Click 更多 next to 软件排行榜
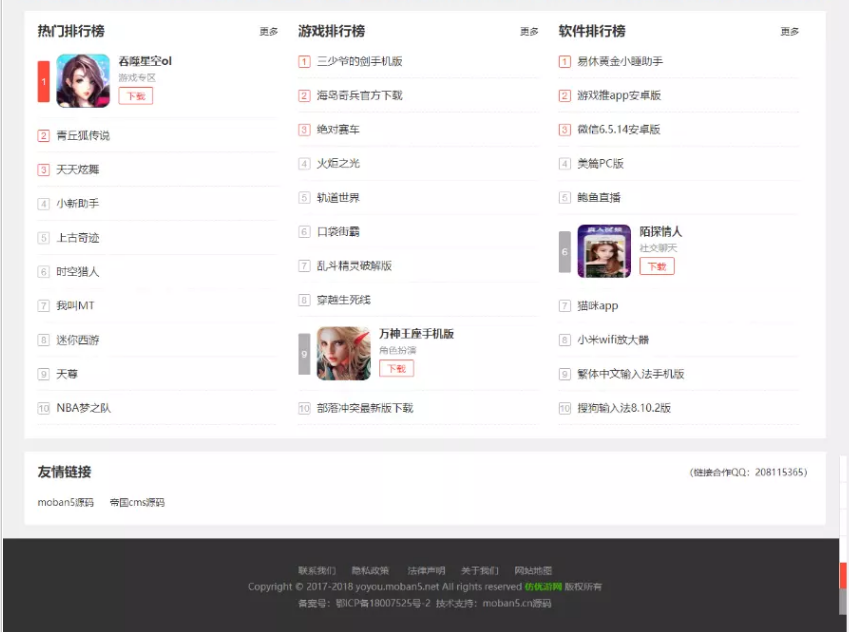This screenshot has height=632, width=849. [x=789, y=32]
